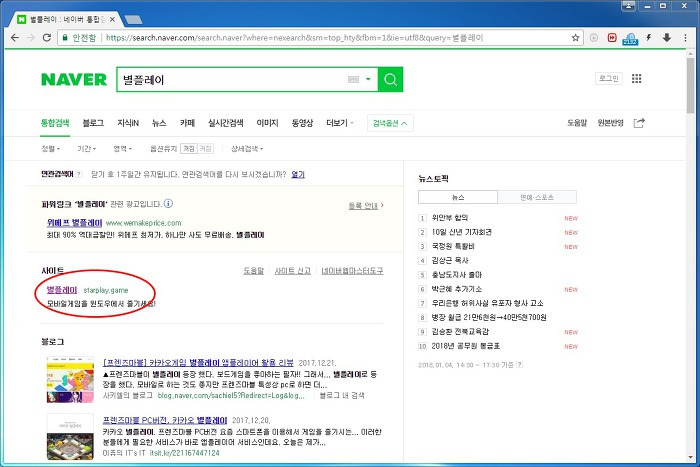Expand the search box autocomplete arrow
This screenshot has height=467, width=700.
point(368,79)
